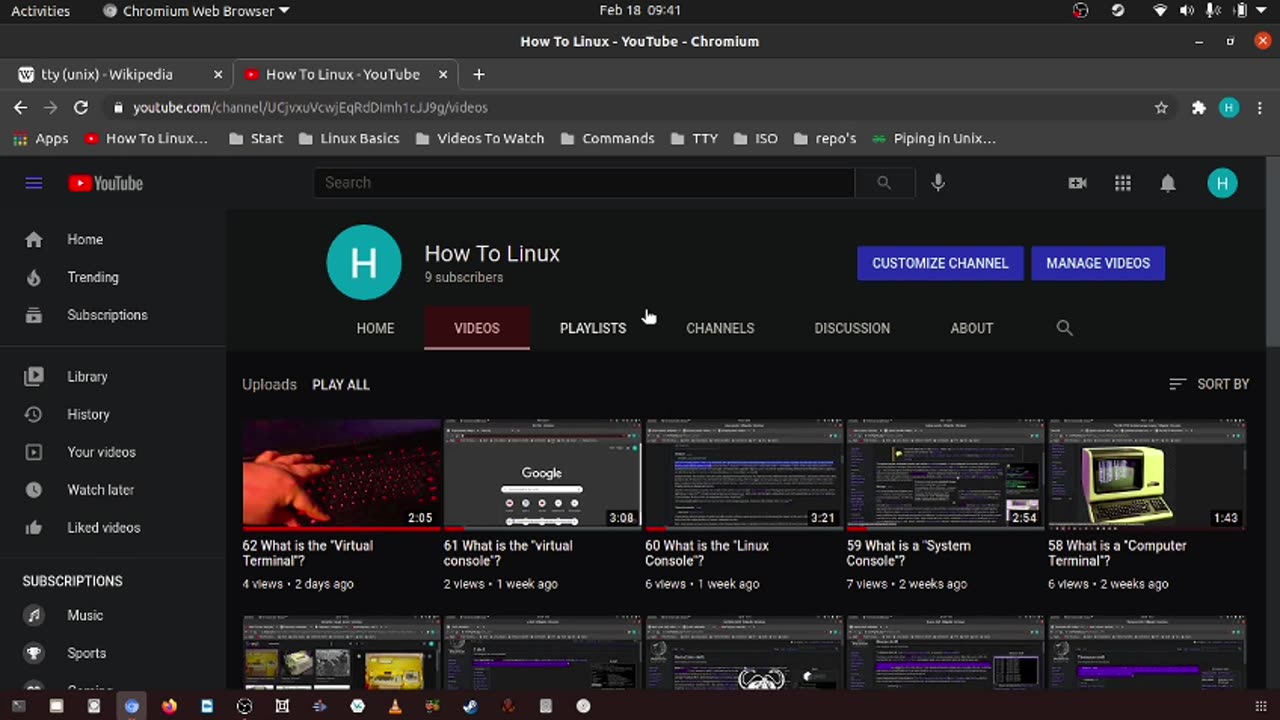The width and height of the screenshot is (1280, 720).
Task: Open video thumbnail 58 Computer Terminal
Action: 1148,473
